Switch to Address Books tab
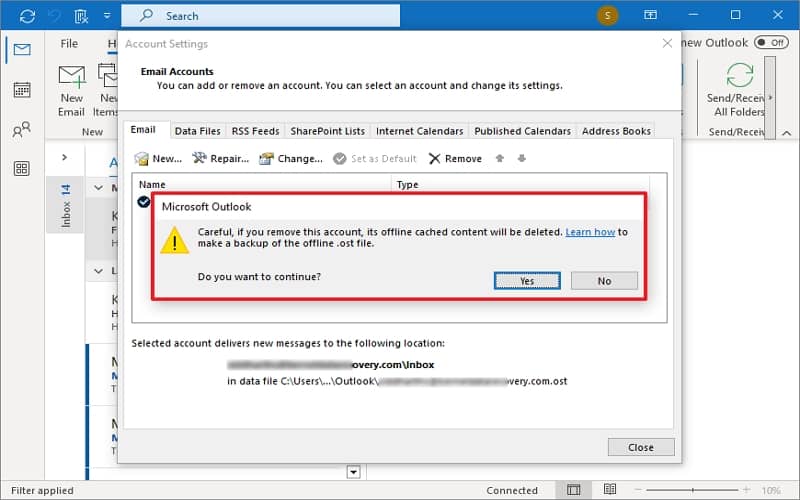 point(616,131)
